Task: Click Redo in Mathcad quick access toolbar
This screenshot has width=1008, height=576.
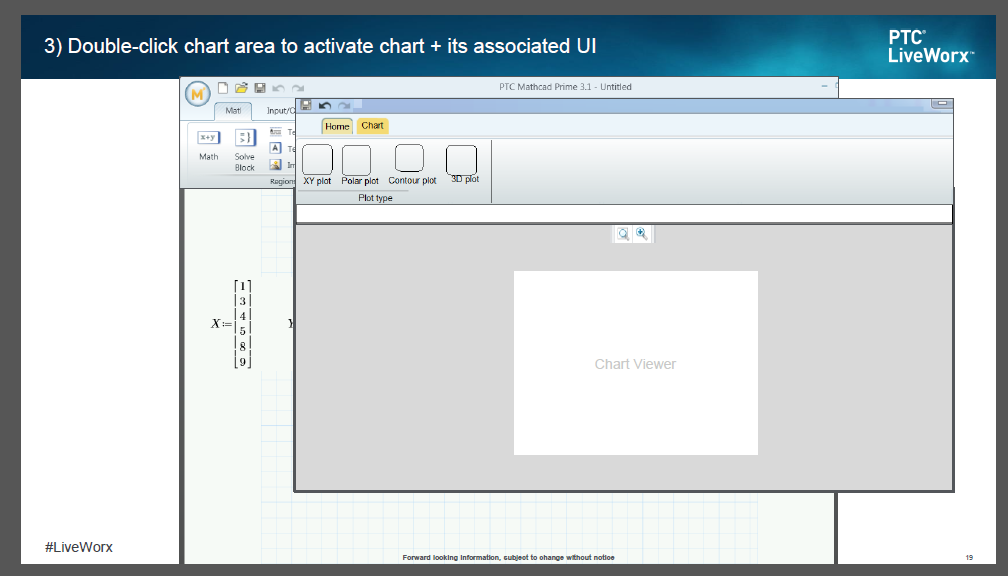Action: coord(298,88)
